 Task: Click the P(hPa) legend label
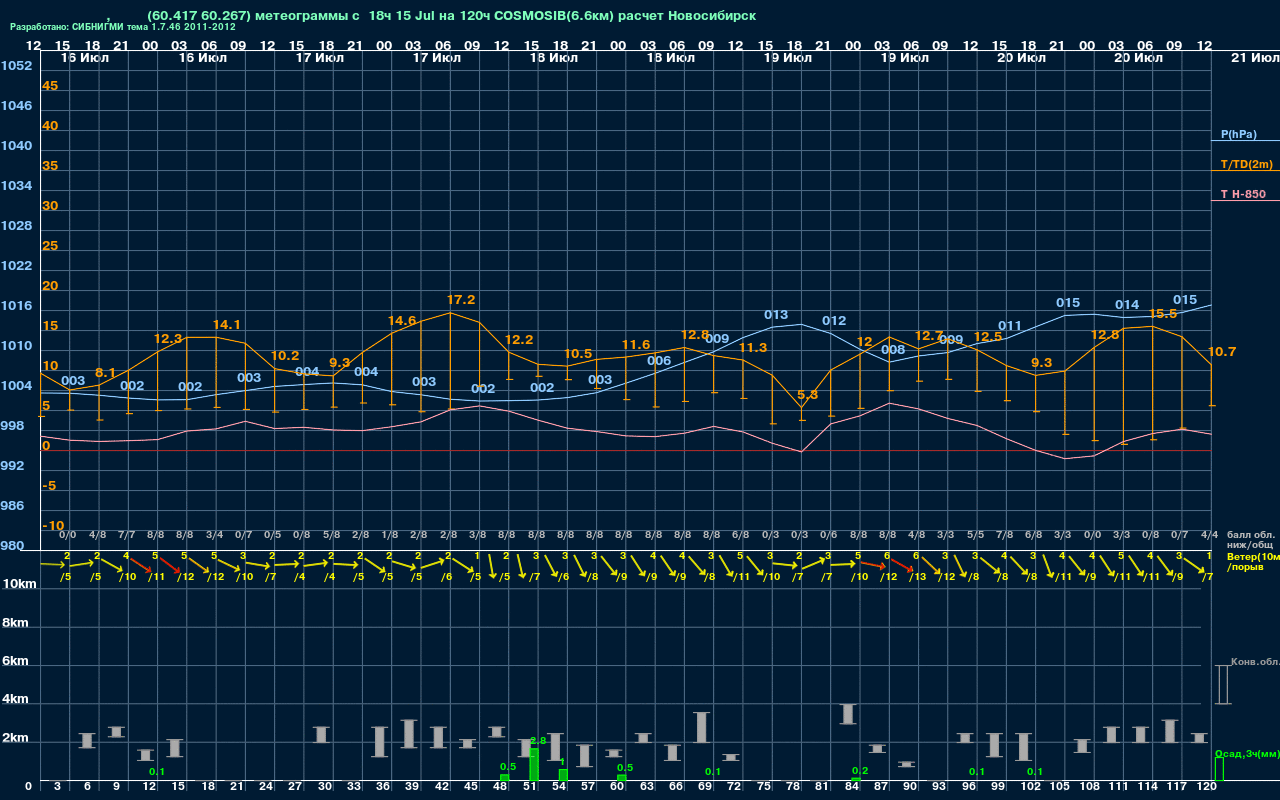point(1238,134)
